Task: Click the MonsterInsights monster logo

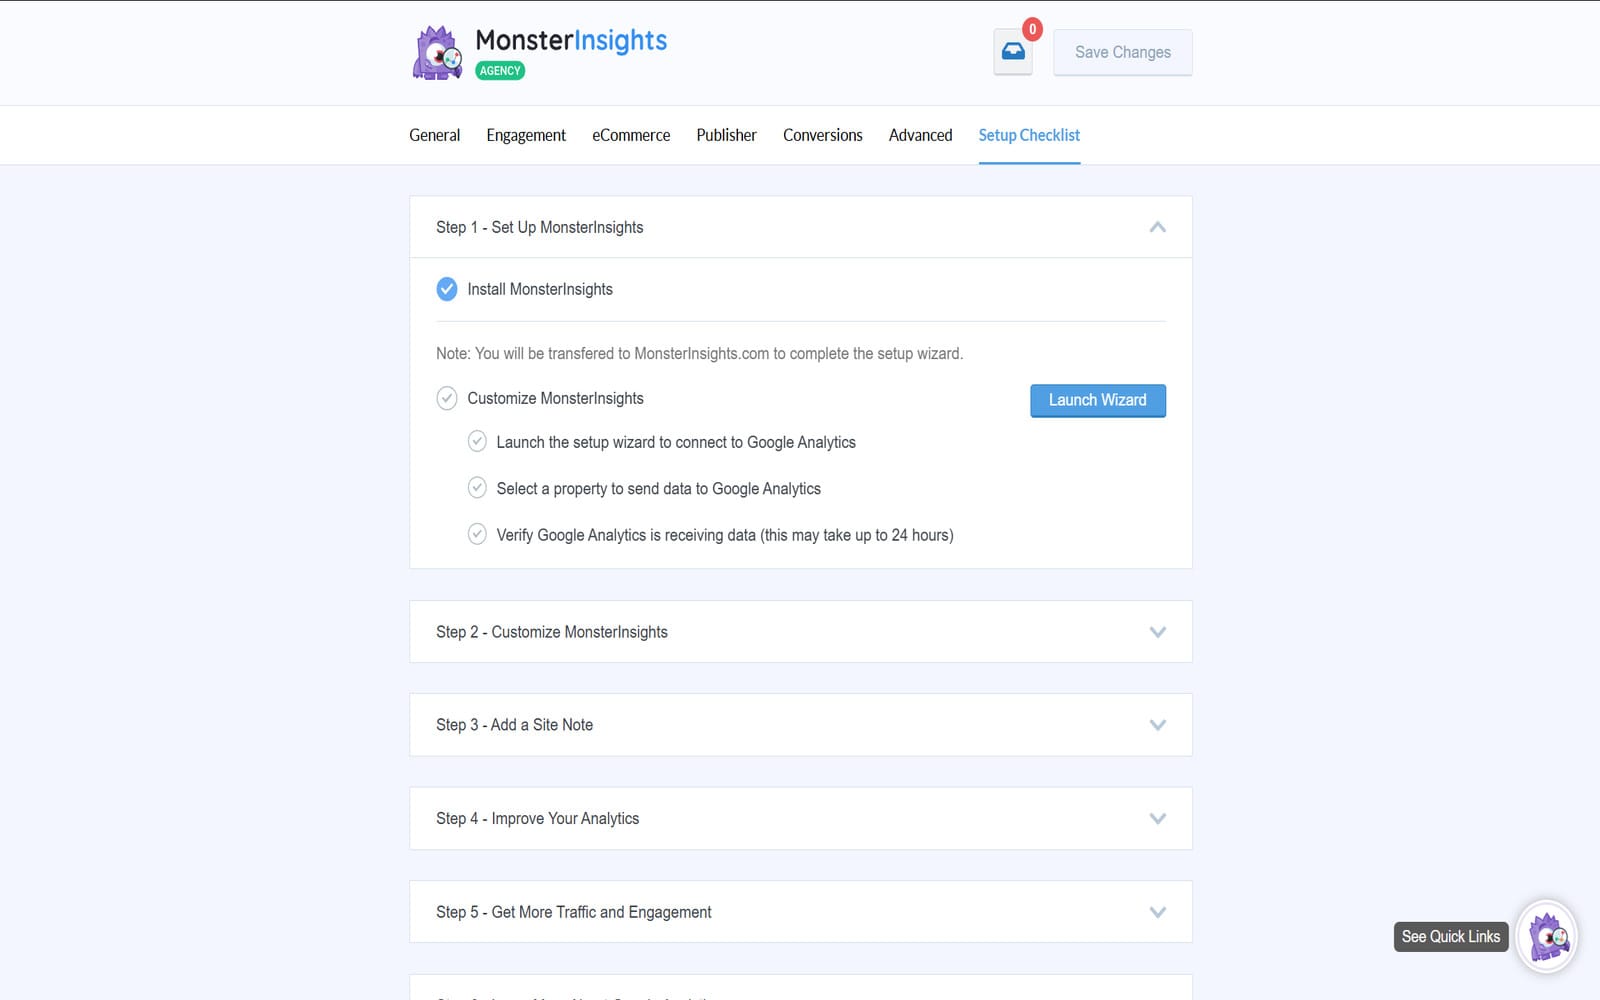Action: [437, 53]
